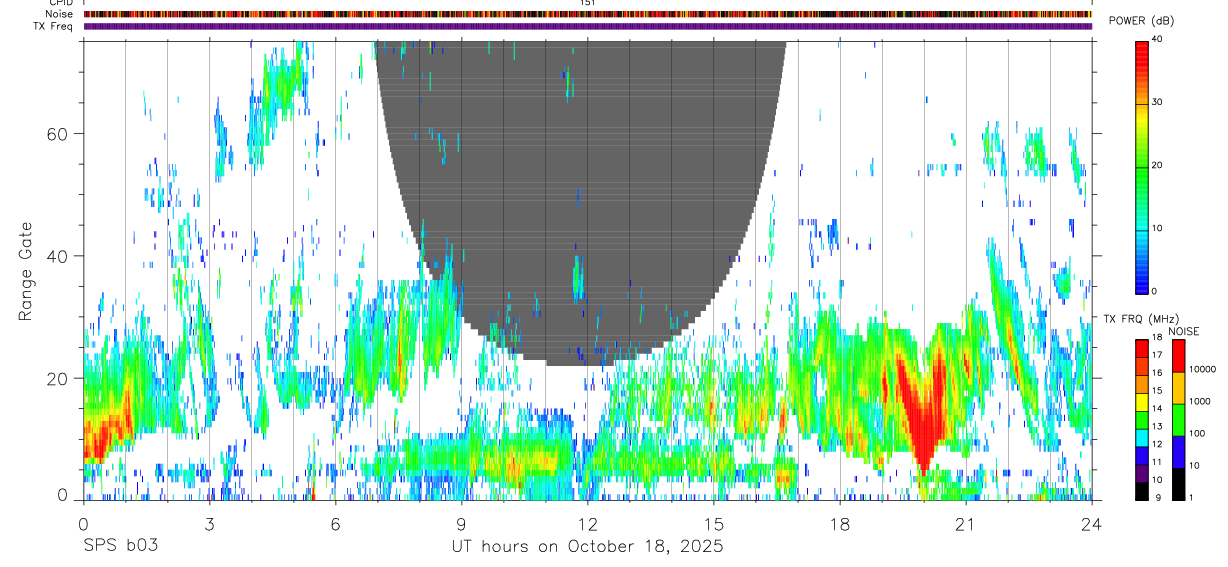The height and width of the screenshot is (567, 1228).
Task: Click the green segment of NOISE legend
Action: click(1179, 420)
